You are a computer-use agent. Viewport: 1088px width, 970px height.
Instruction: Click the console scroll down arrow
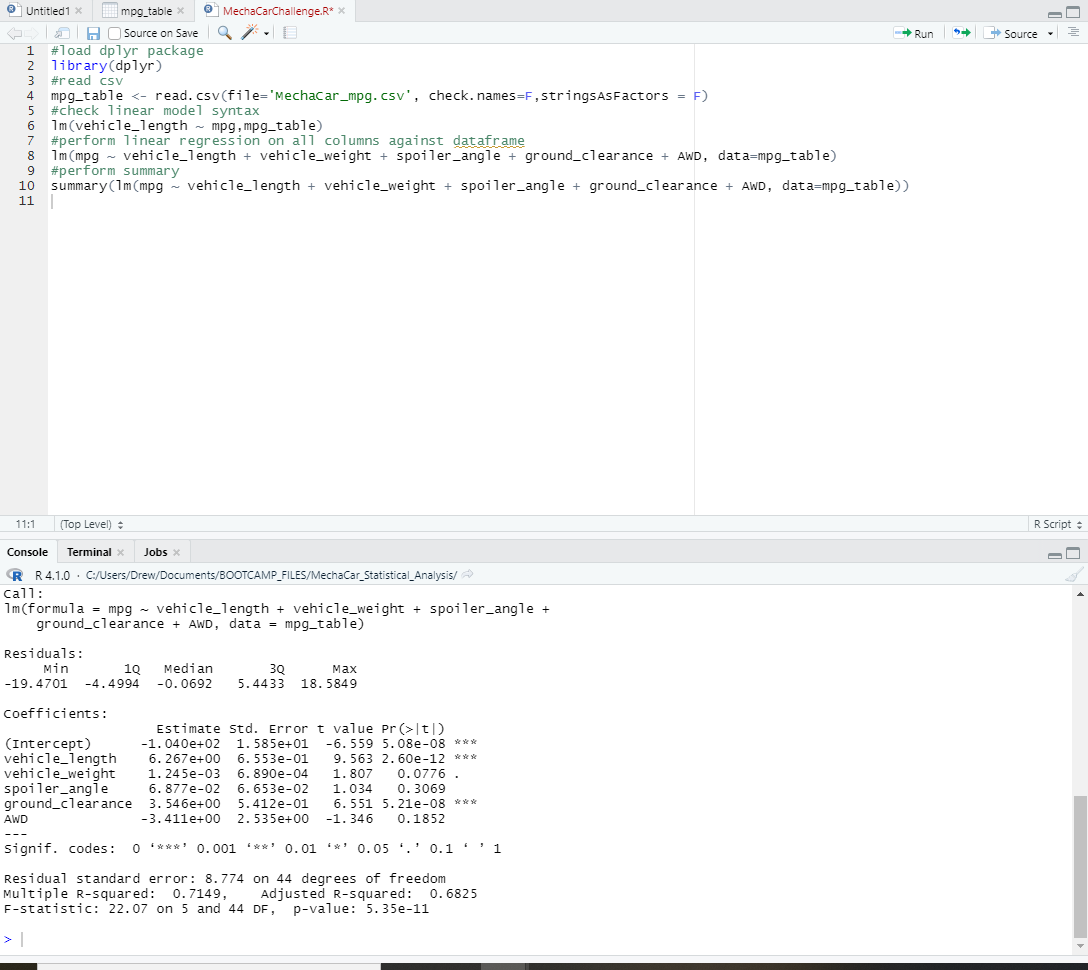click(1080, 946)
